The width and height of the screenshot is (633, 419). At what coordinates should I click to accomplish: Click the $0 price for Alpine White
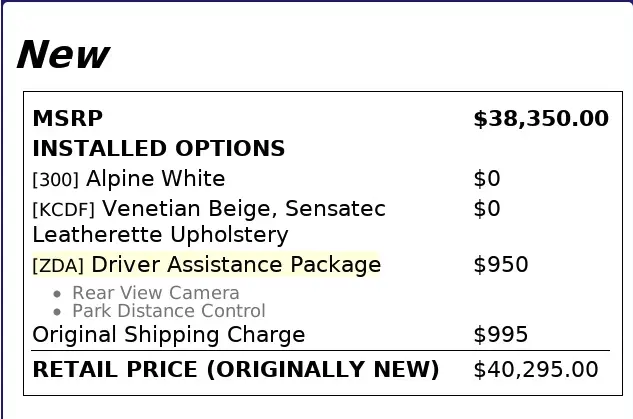click(x=486, y=179)
